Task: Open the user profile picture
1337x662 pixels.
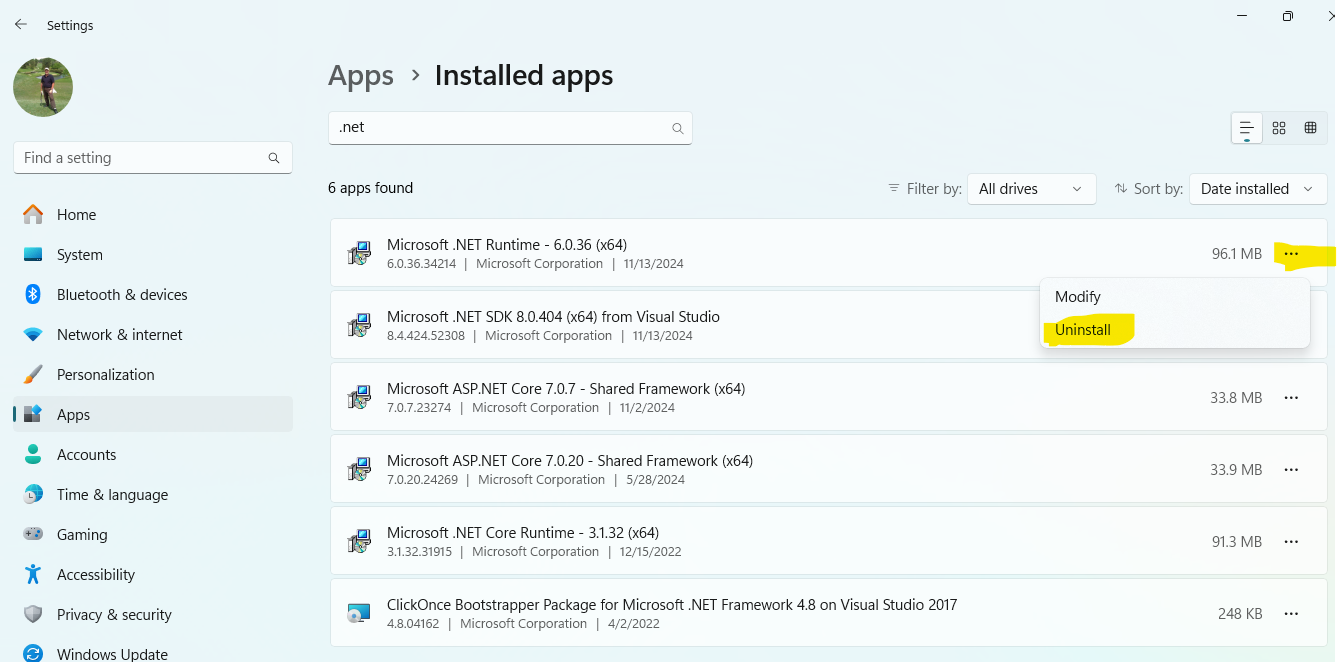Action: pyautogui.click(x=43, y=87)
